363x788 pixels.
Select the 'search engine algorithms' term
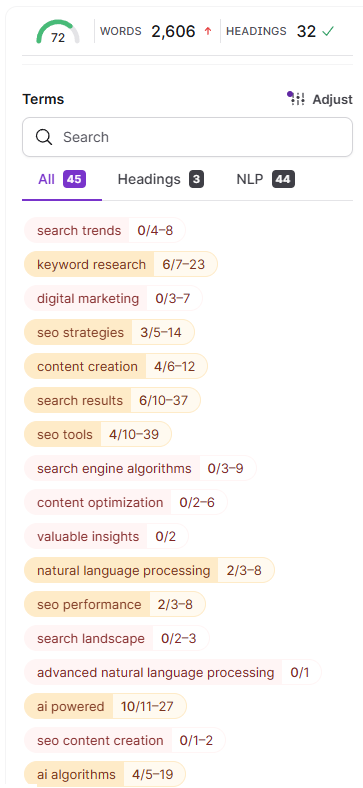pyautogui.click(x=140, y=468)
